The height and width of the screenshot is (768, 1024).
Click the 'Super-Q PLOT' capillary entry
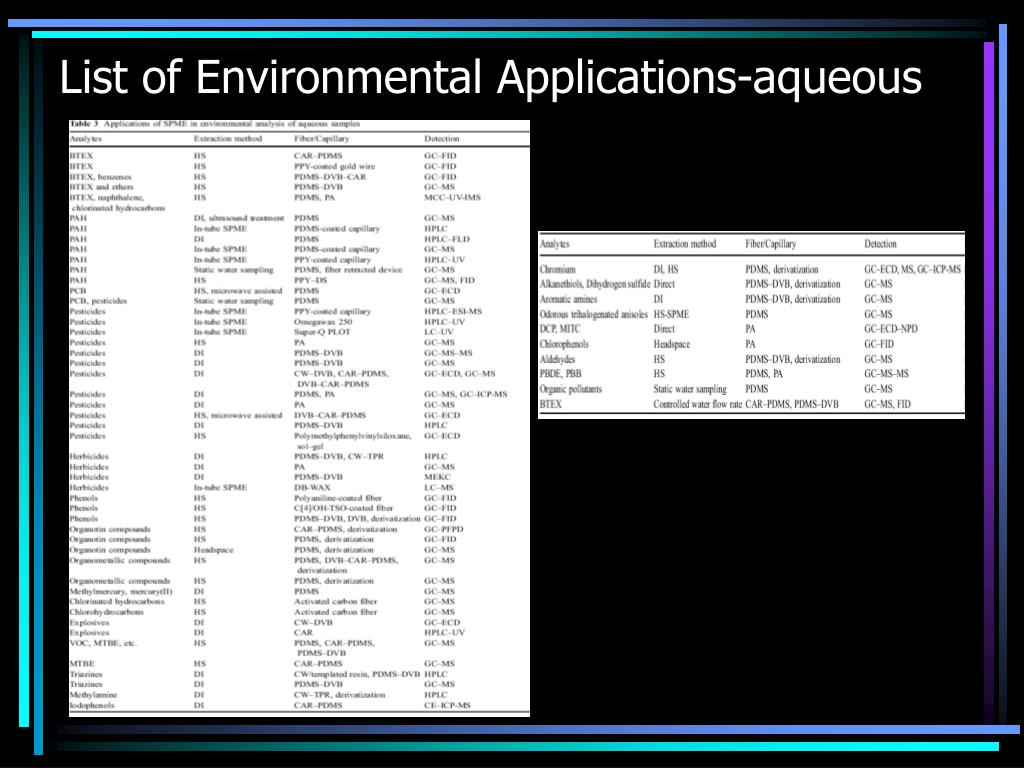click(322, 332)
